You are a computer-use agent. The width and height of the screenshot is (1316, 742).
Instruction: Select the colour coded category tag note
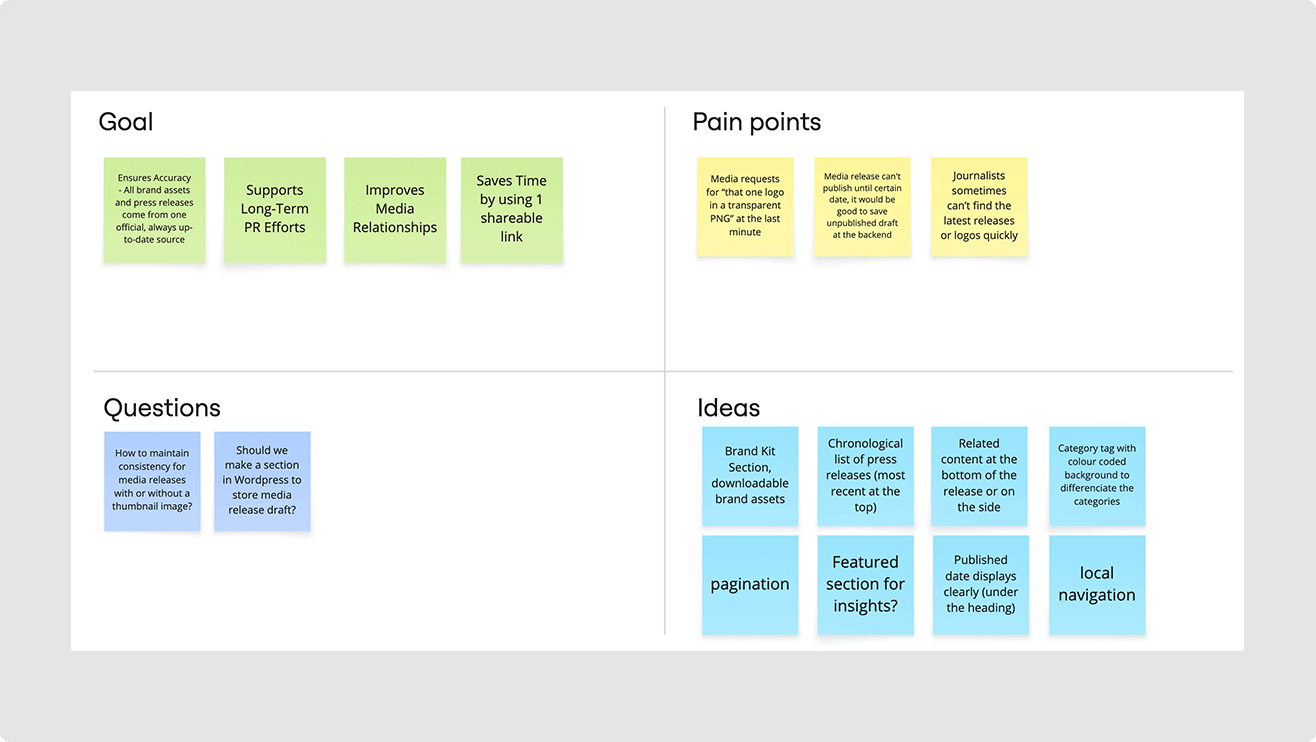point(1097,475)
